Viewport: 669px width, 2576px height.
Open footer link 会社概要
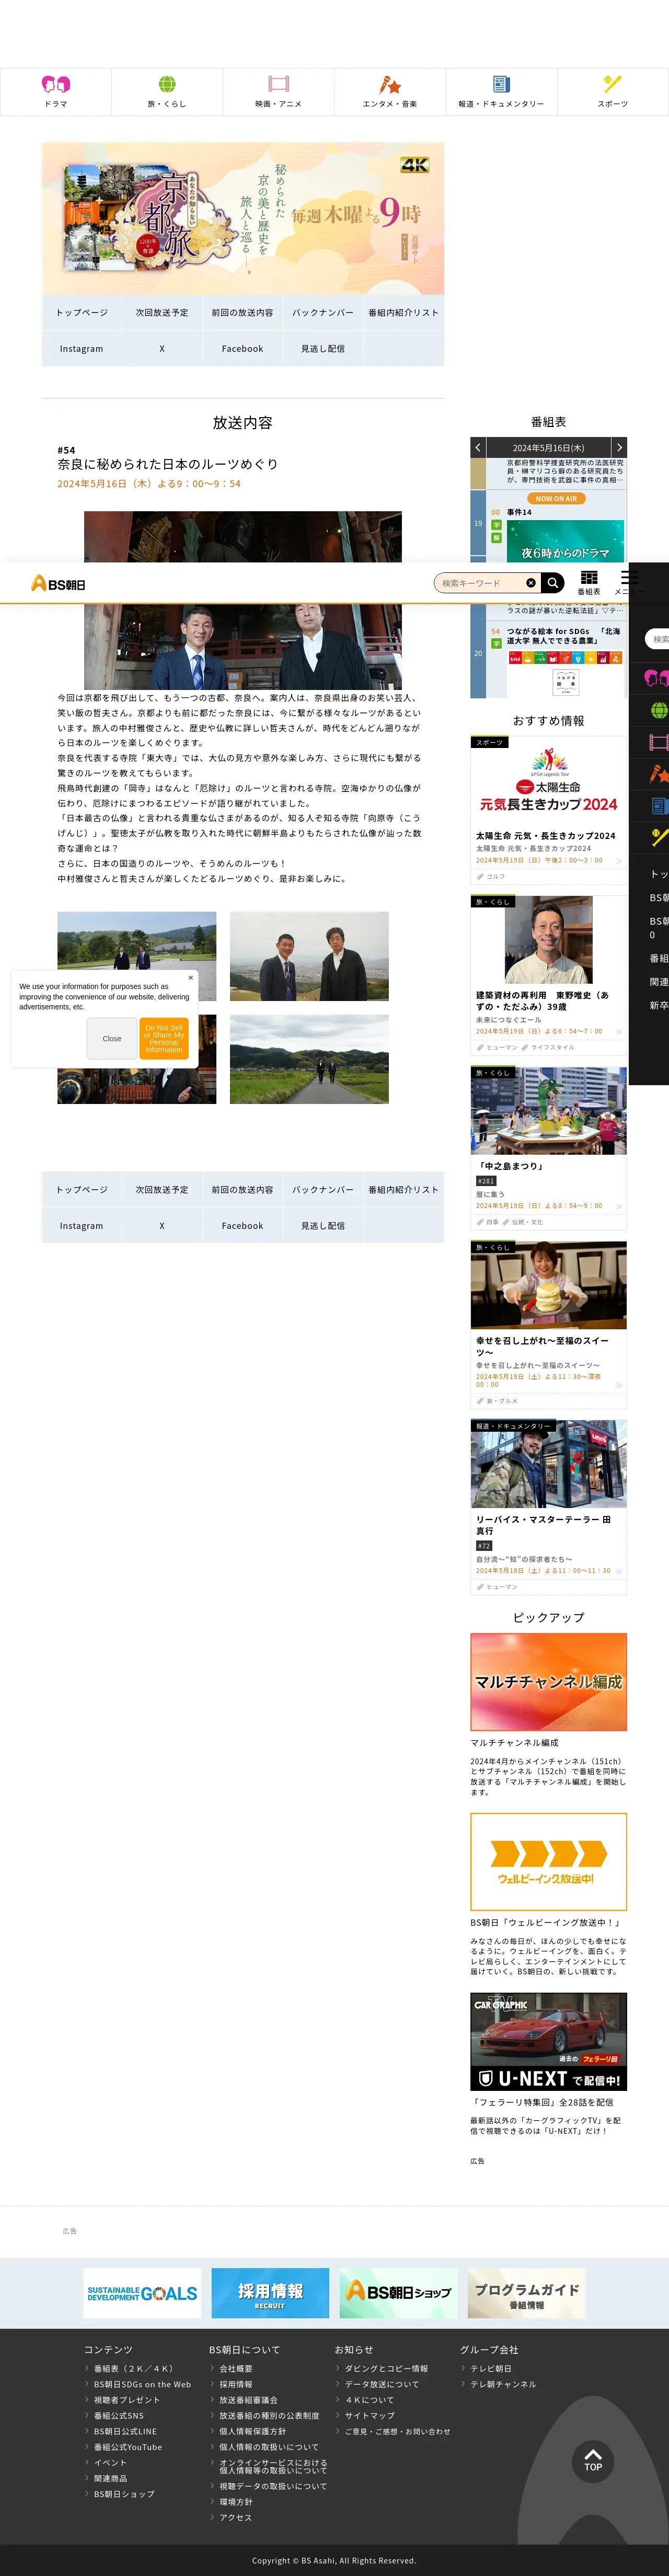[x=236, y=2369]
